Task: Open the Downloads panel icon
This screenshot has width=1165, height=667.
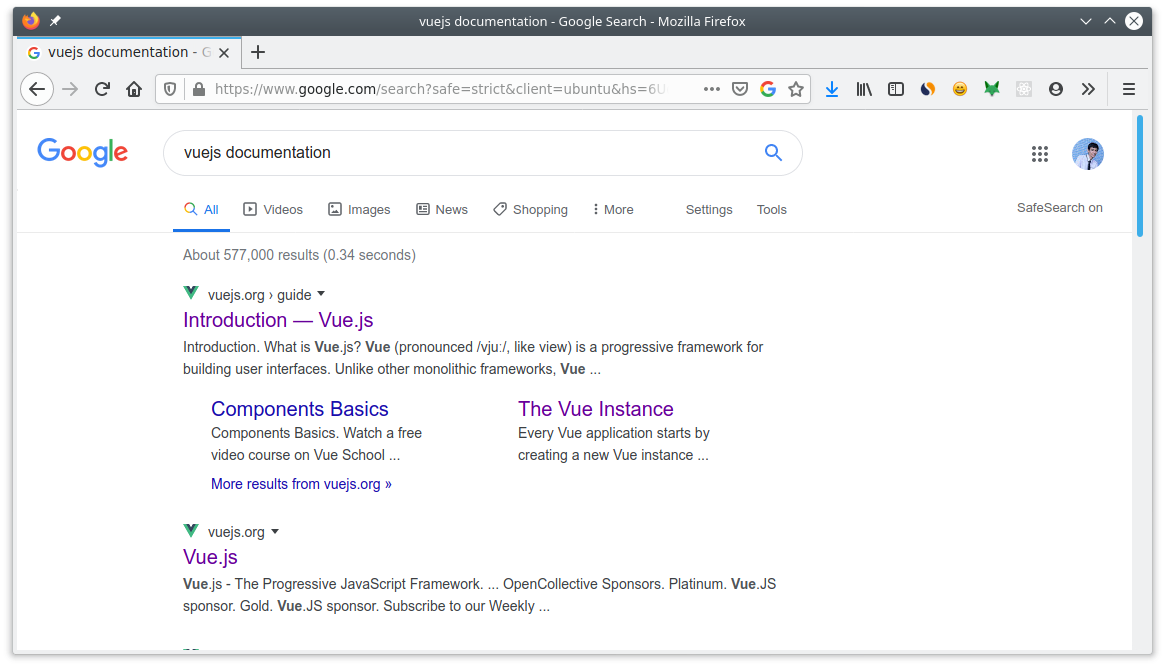Action: point(832,89)
